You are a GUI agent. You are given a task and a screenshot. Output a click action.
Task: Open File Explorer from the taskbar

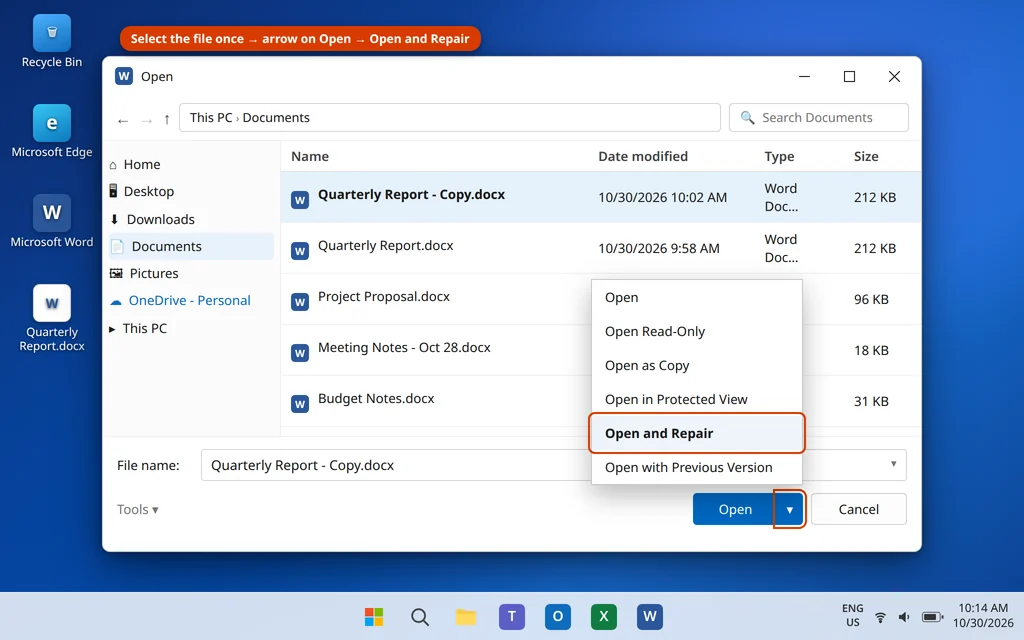pyautogui.click(x=466, y=616)
